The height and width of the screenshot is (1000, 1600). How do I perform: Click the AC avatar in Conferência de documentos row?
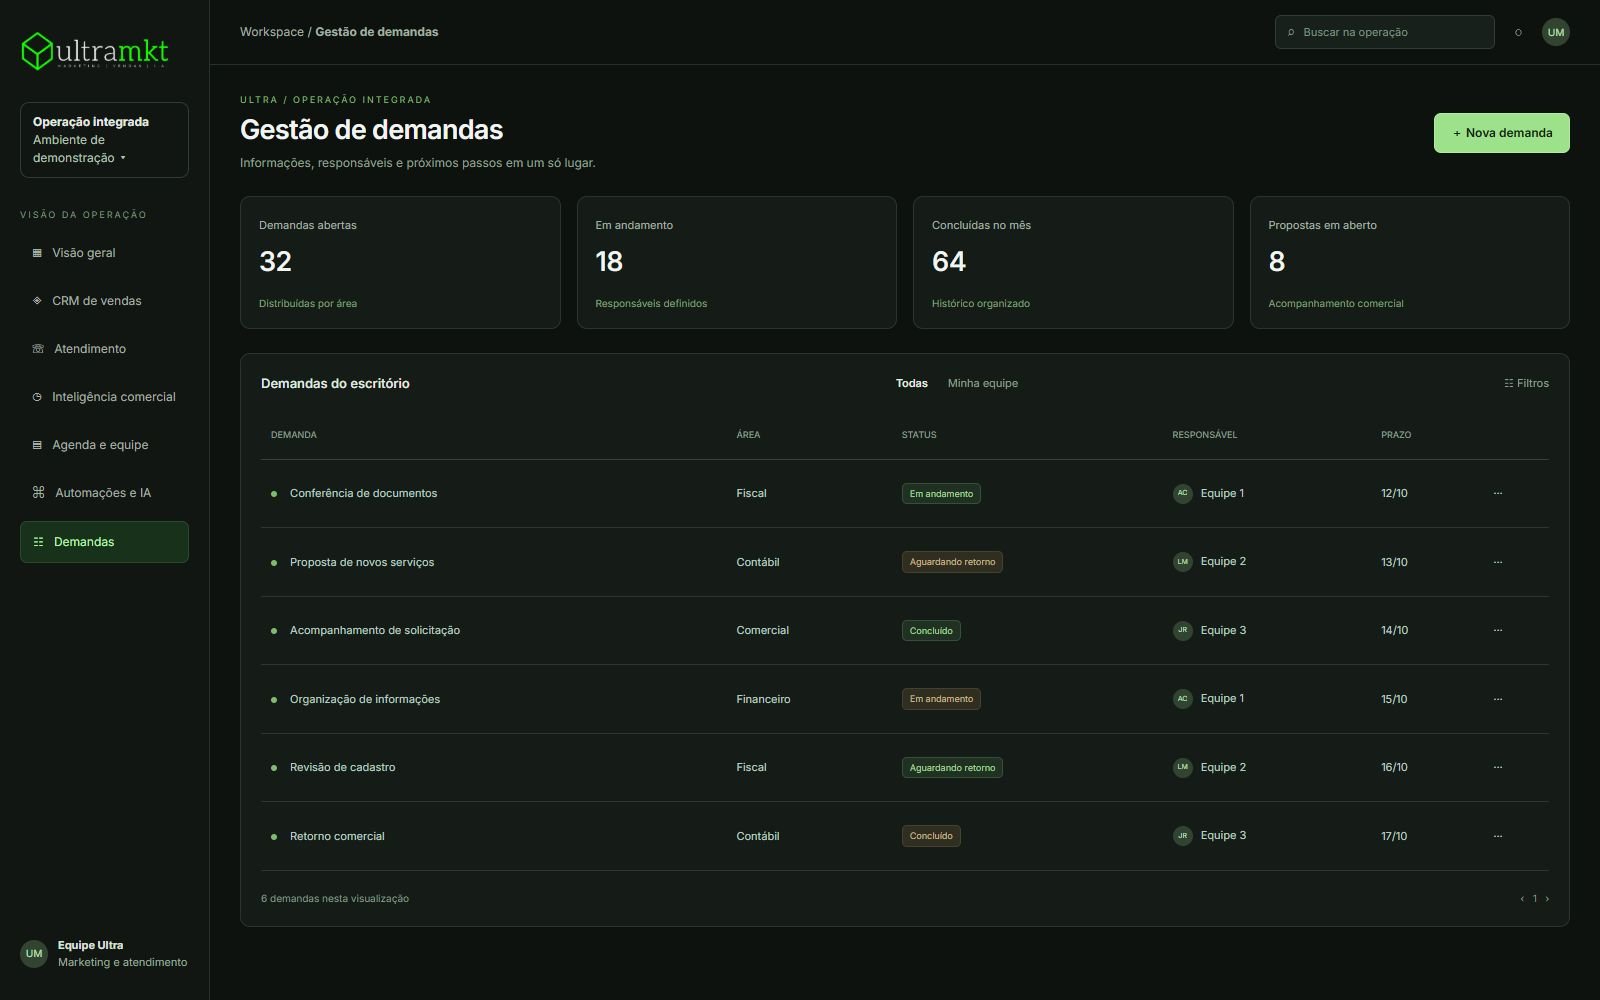pos(1182,493)
